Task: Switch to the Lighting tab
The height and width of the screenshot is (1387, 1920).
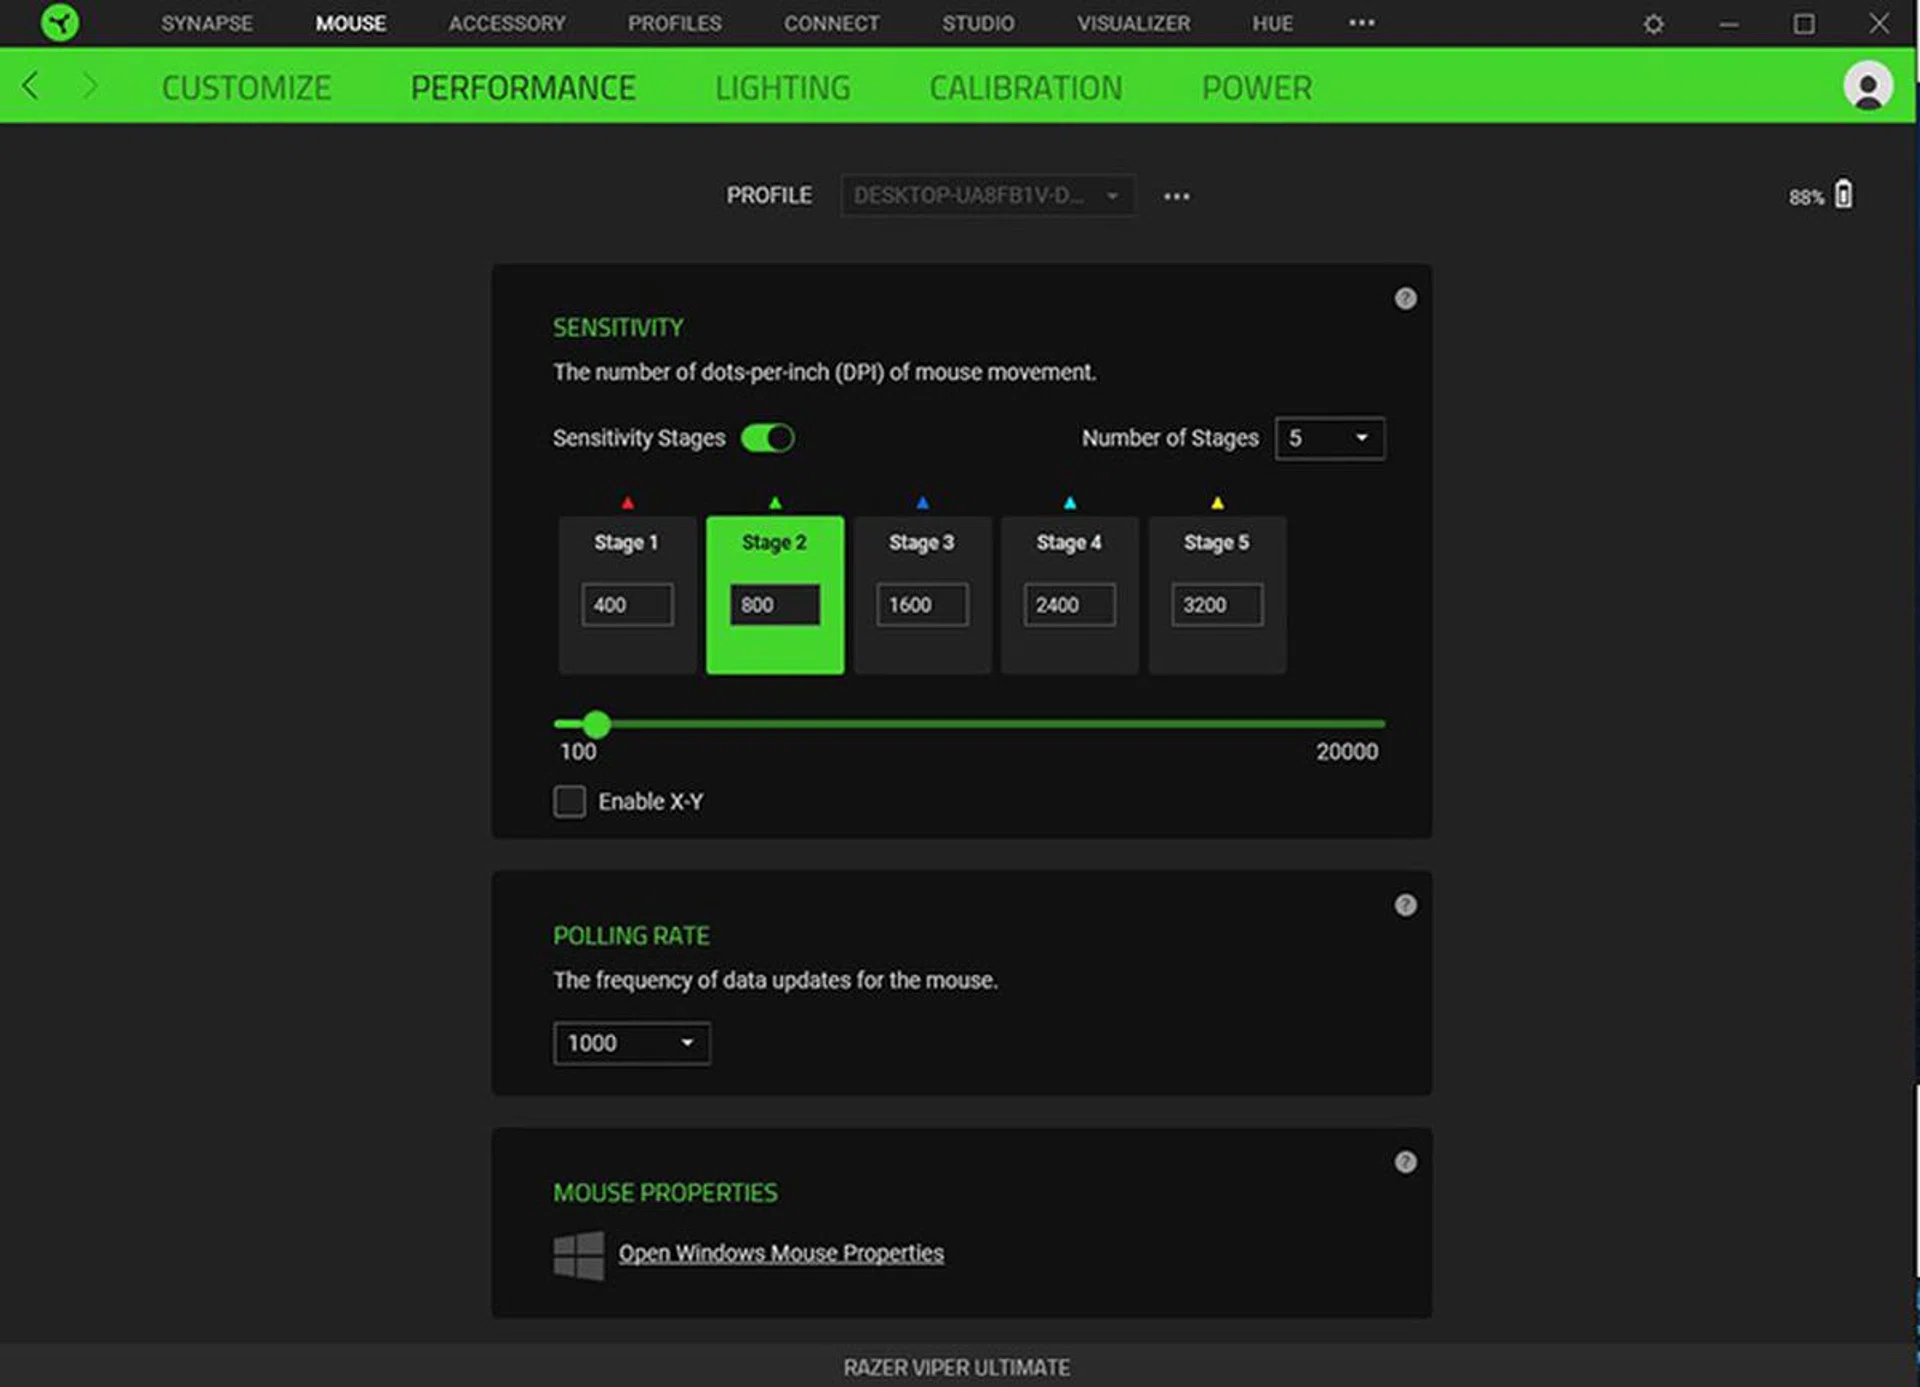Action: pyautogui.click(x=782, y=87)
